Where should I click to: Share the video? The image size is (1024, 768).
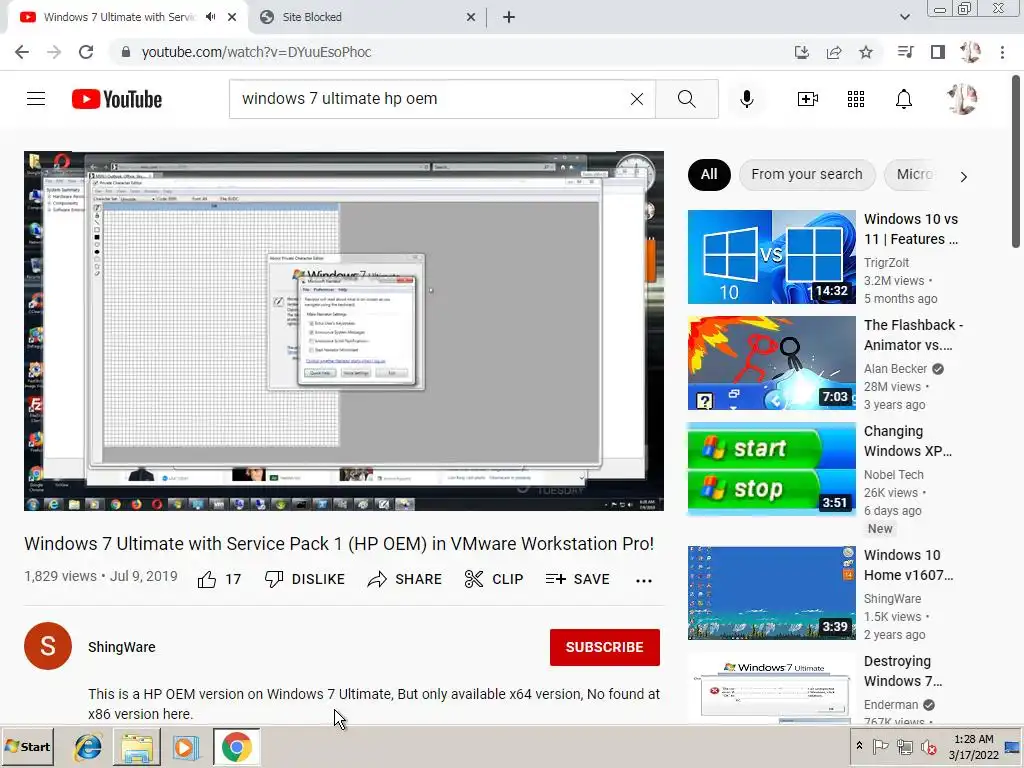pos(405,579)
